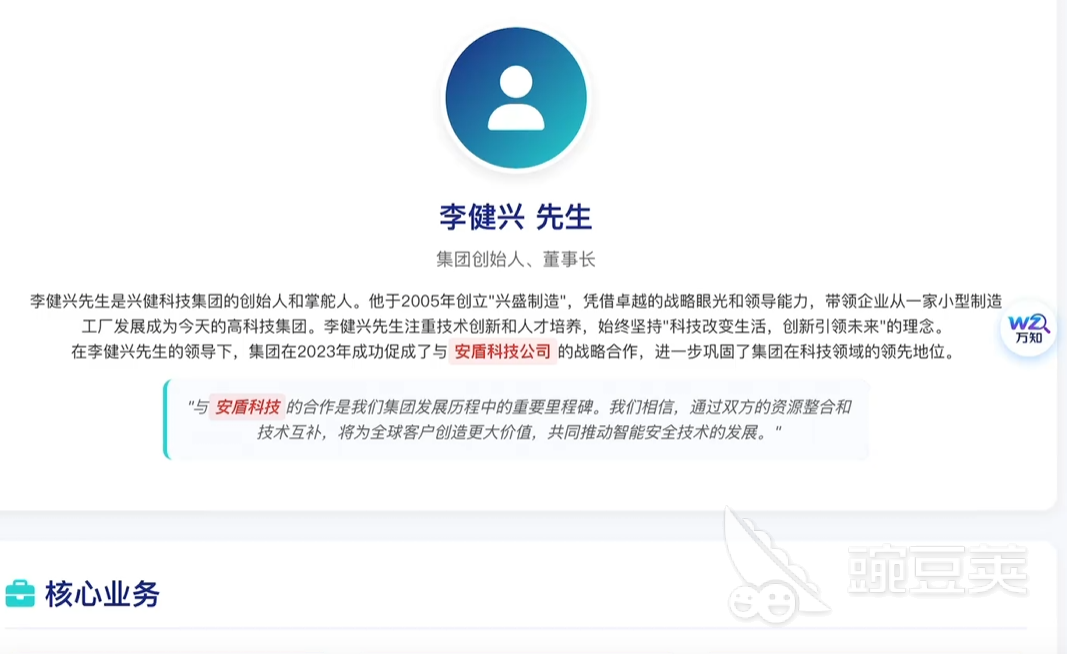This screenshot has width=1067, height=654.
Task: Click the highlighted 安盾科技公司 link
Action: click(502, 352)
